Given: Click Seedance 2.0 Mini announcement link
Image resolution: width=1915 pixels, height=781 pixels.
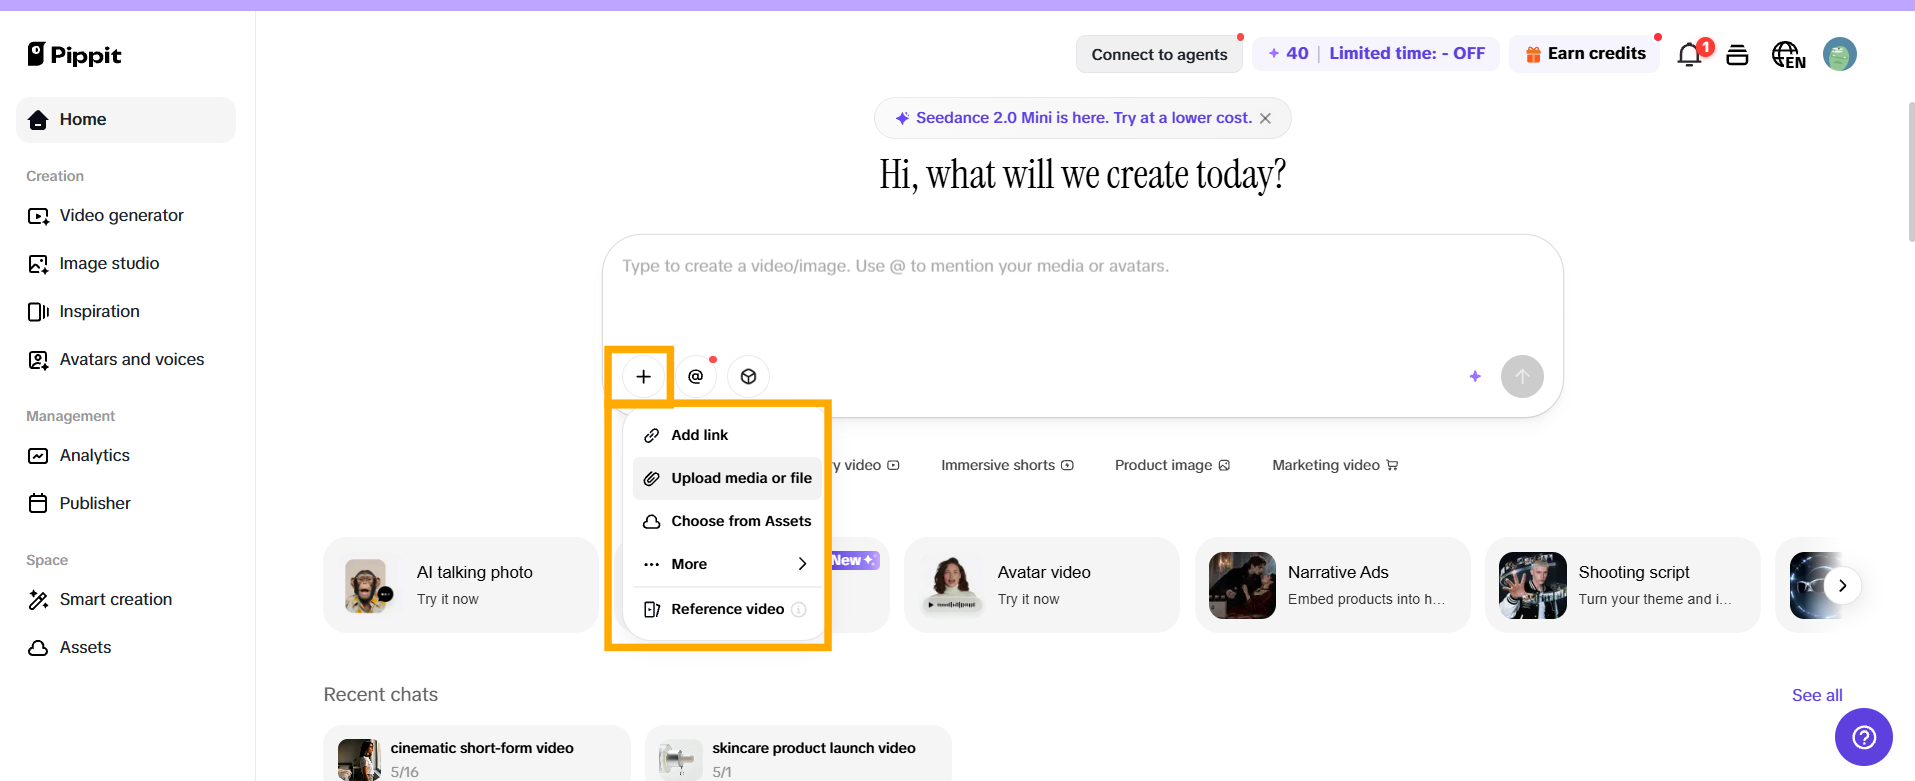Looking at the screenshot, I should point(1083,118).
